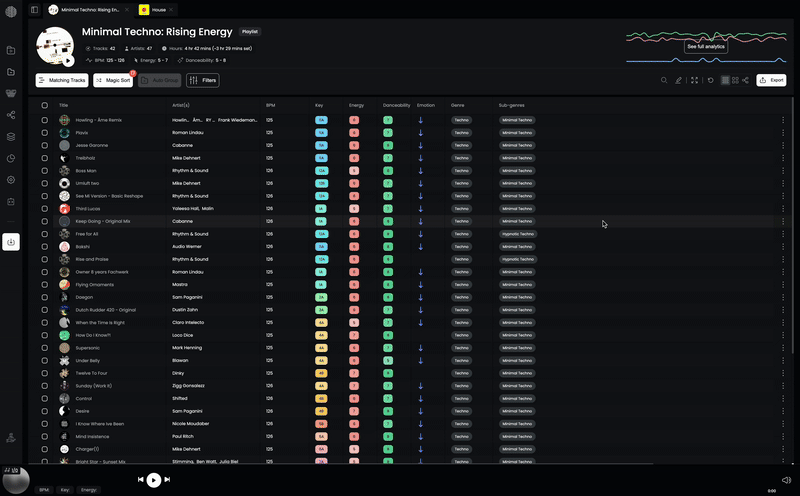
Task: Click the BPM column header
Action: click(270, 105)
